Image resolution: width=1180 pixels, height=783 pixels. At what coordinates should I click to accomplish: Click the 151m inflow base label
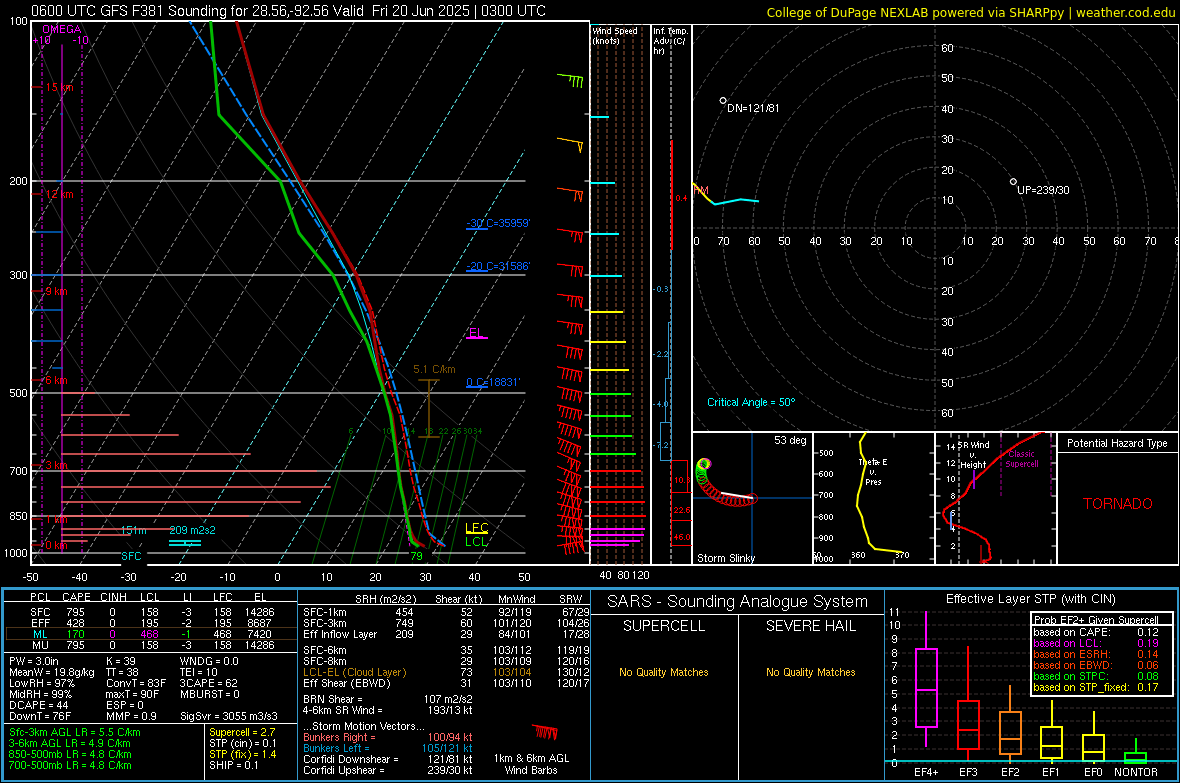point(134,530)
